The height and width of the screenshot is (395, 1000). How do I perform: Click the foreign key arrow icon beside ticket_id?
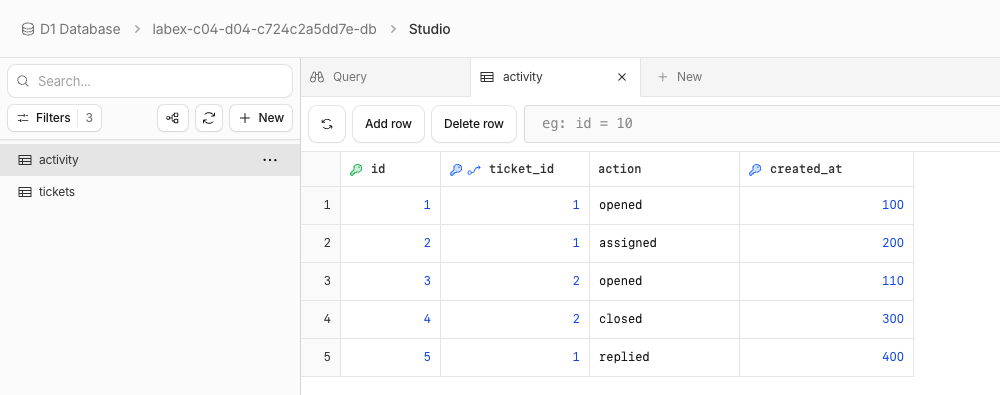pyautogui.click(x=474, y=170)
